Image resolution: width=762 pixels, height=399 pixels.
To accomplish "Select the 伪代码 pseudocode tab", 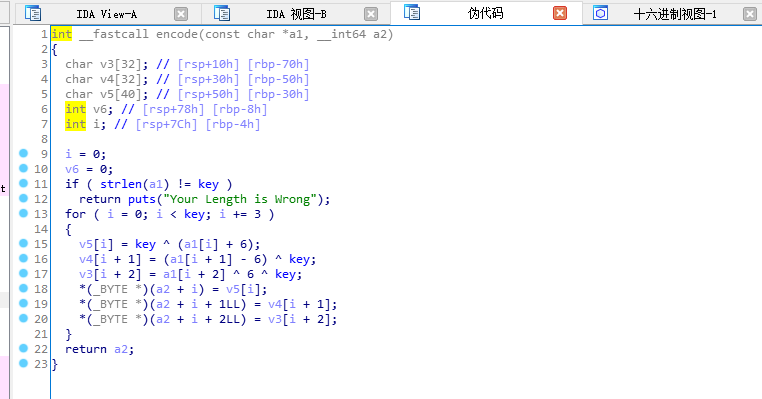I will click(485, 13).
